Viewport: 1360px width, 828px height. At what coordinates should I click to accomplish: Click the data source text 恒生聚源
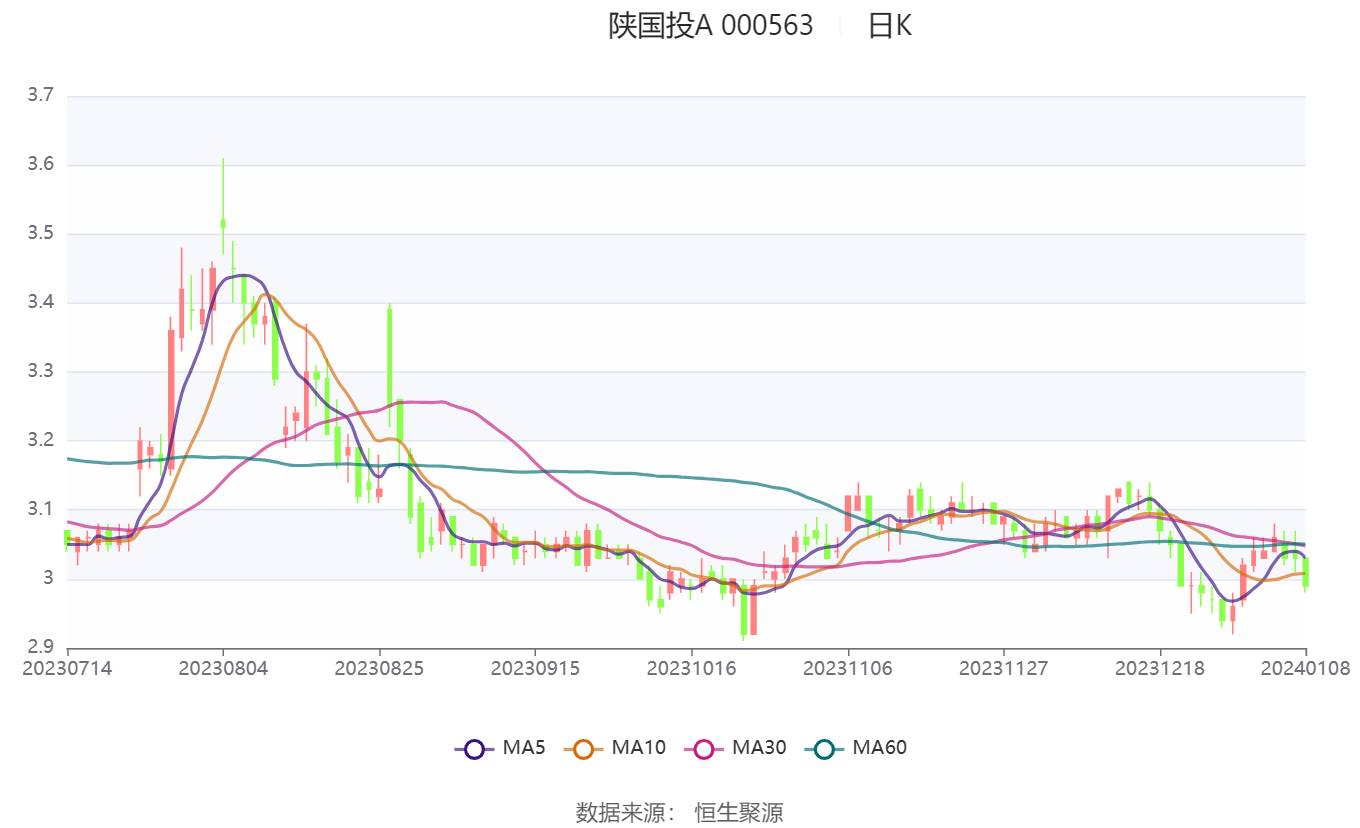pyautogui.click(x=739, y=812)
